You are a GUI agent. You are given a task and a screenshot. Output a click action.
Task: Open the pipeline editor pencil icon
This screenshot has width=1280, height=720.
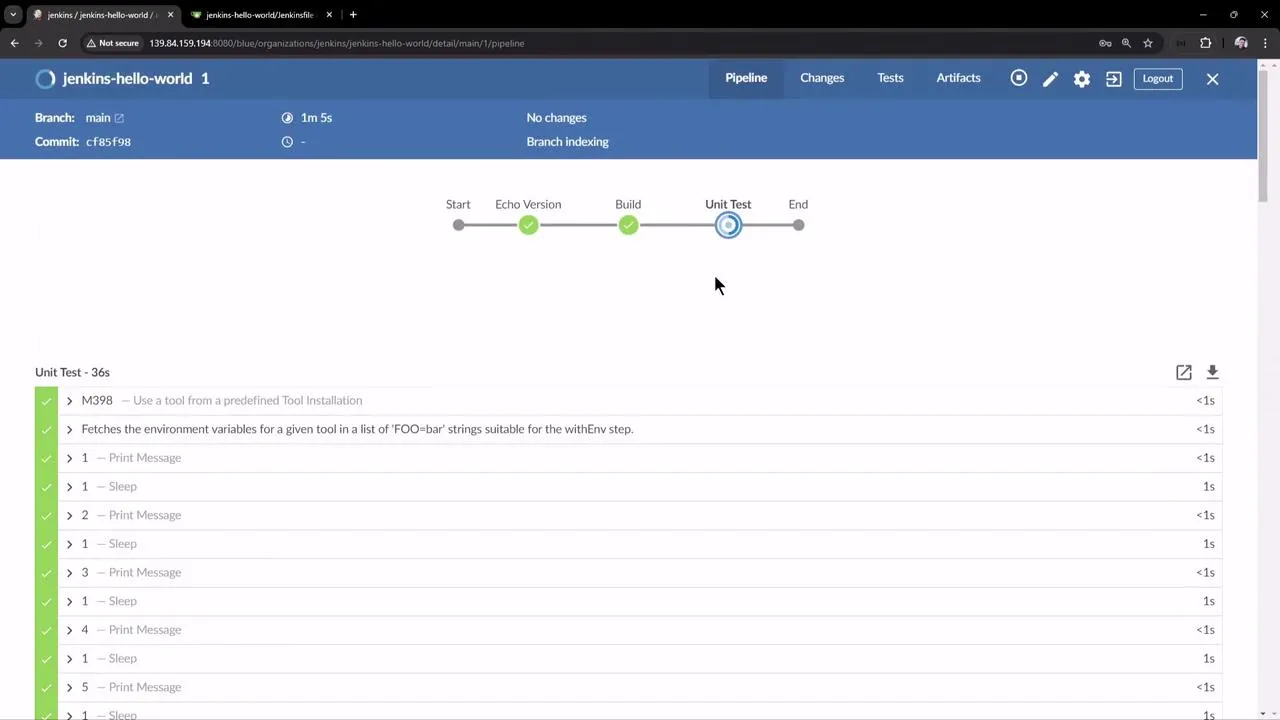[x=1050, y=78]
